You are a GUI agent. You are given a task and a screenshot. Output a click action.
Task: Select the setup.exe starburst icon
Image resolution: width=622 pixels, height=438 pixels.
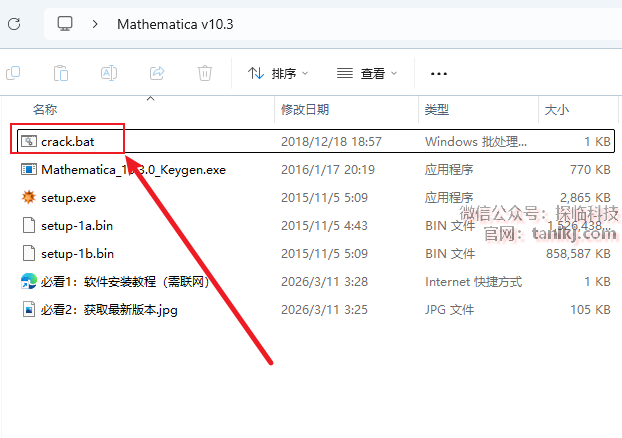[29, 197]
